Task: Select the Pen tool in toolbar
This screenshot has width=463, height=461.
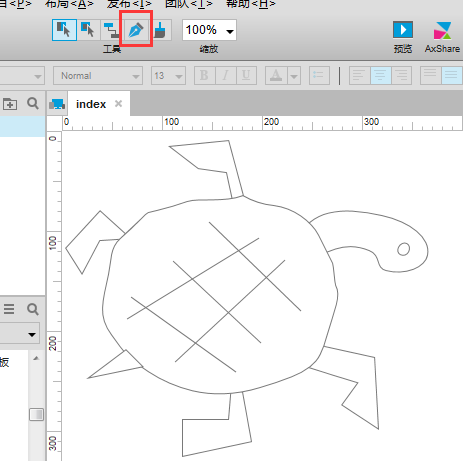Action: [x=136, y=30]
